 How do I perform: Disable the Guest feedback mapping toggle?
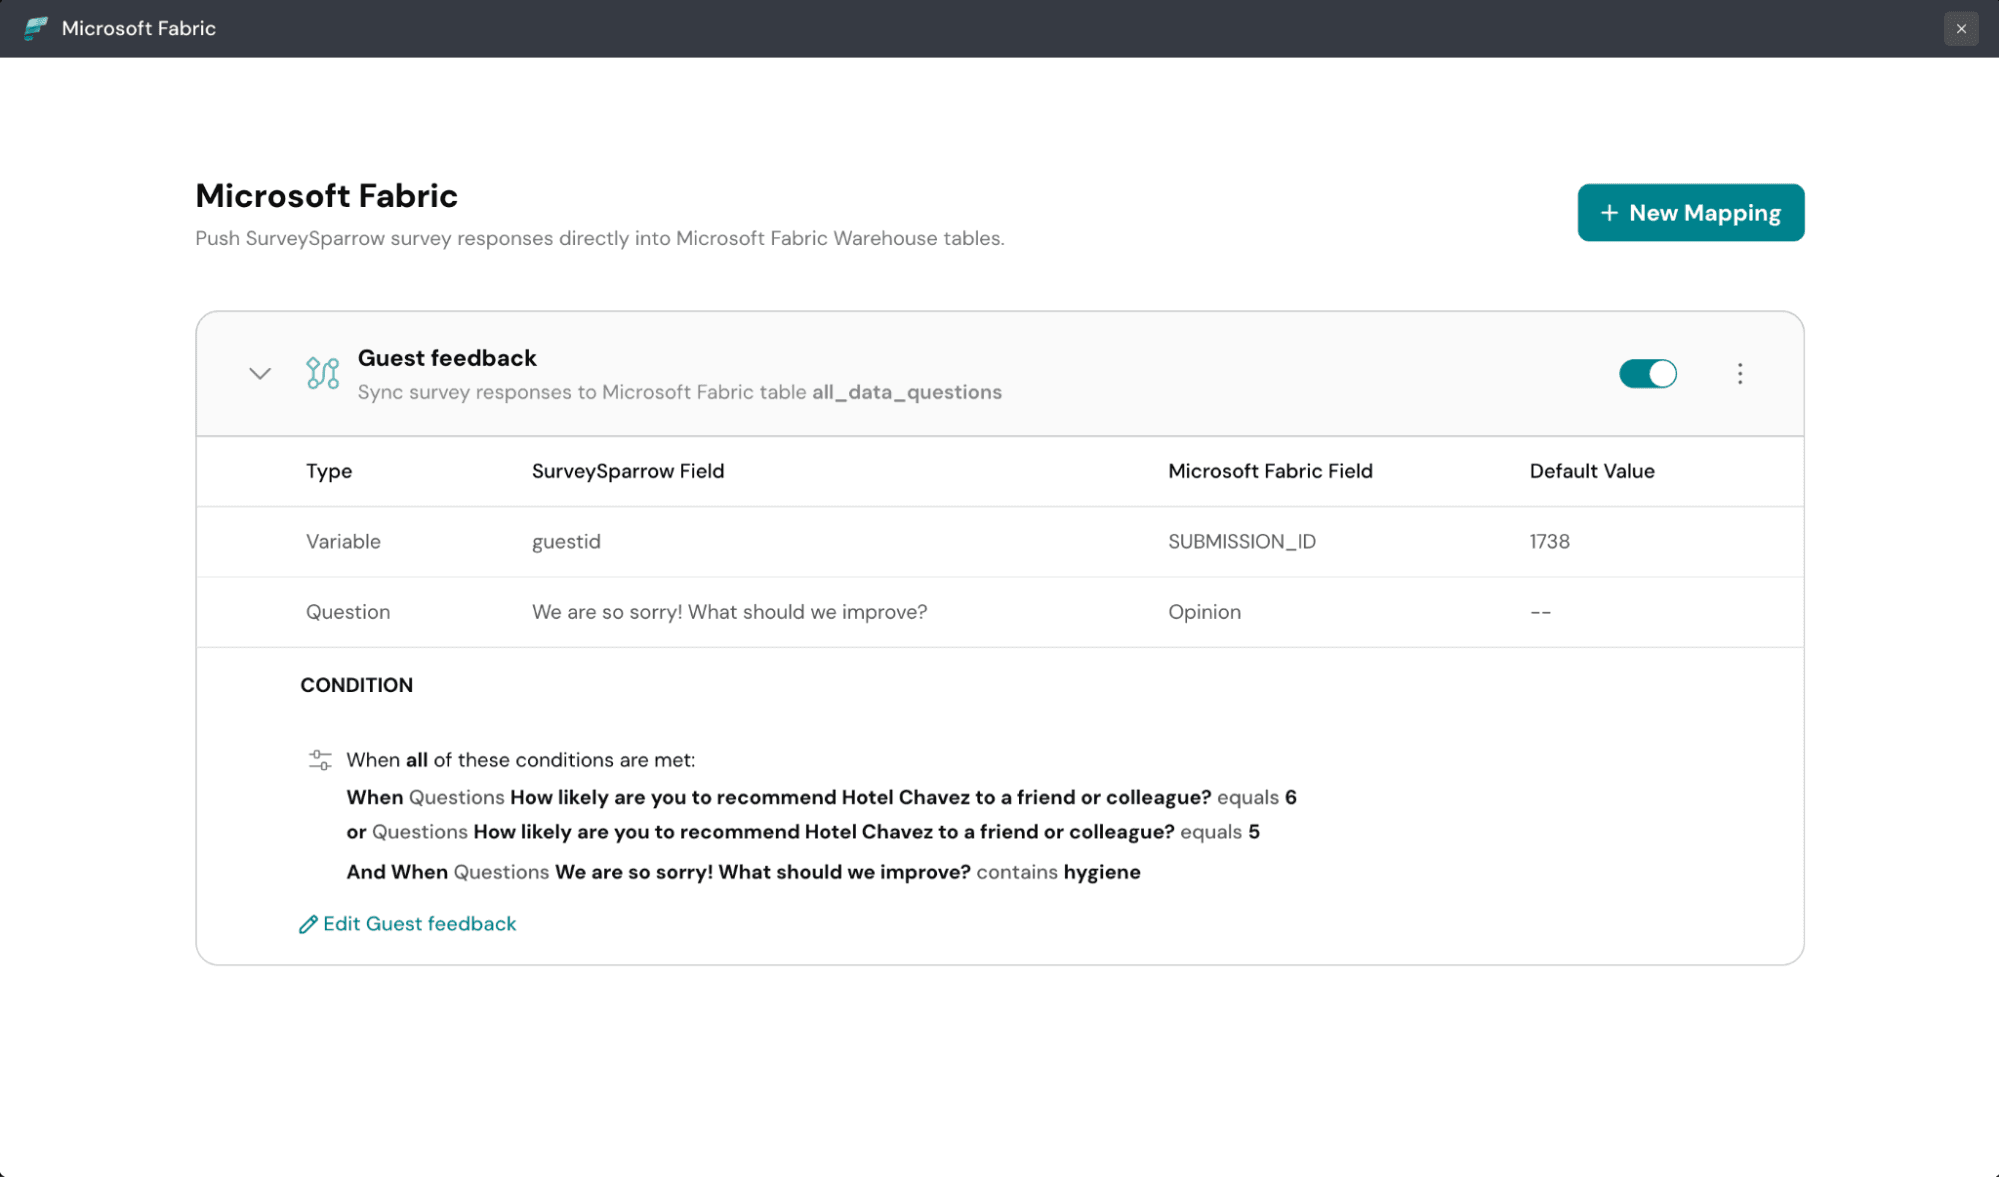[x=1647, y=373]
